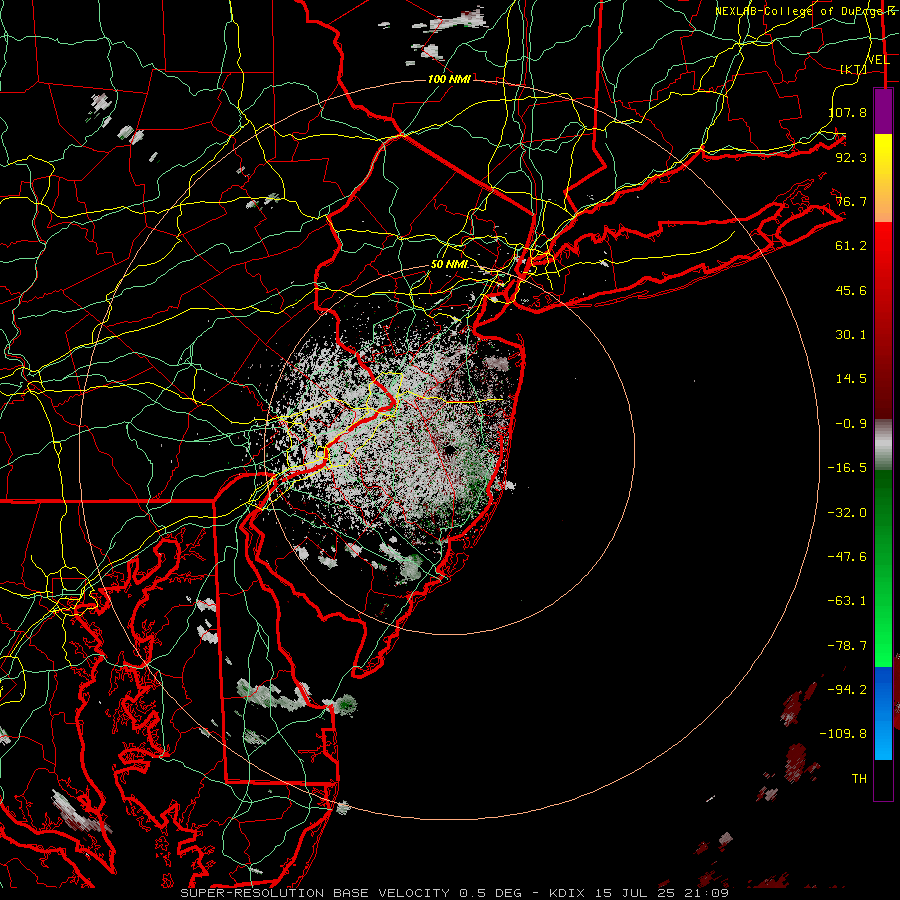900x900 pixels.
Task: Click the VEL legend title
Action: 878,60
